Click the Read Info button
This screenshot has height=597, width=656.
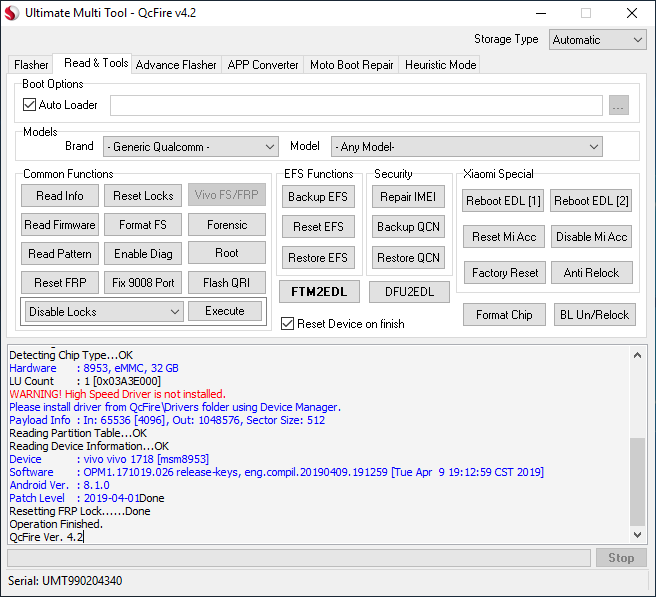click(x=60, y=195)
